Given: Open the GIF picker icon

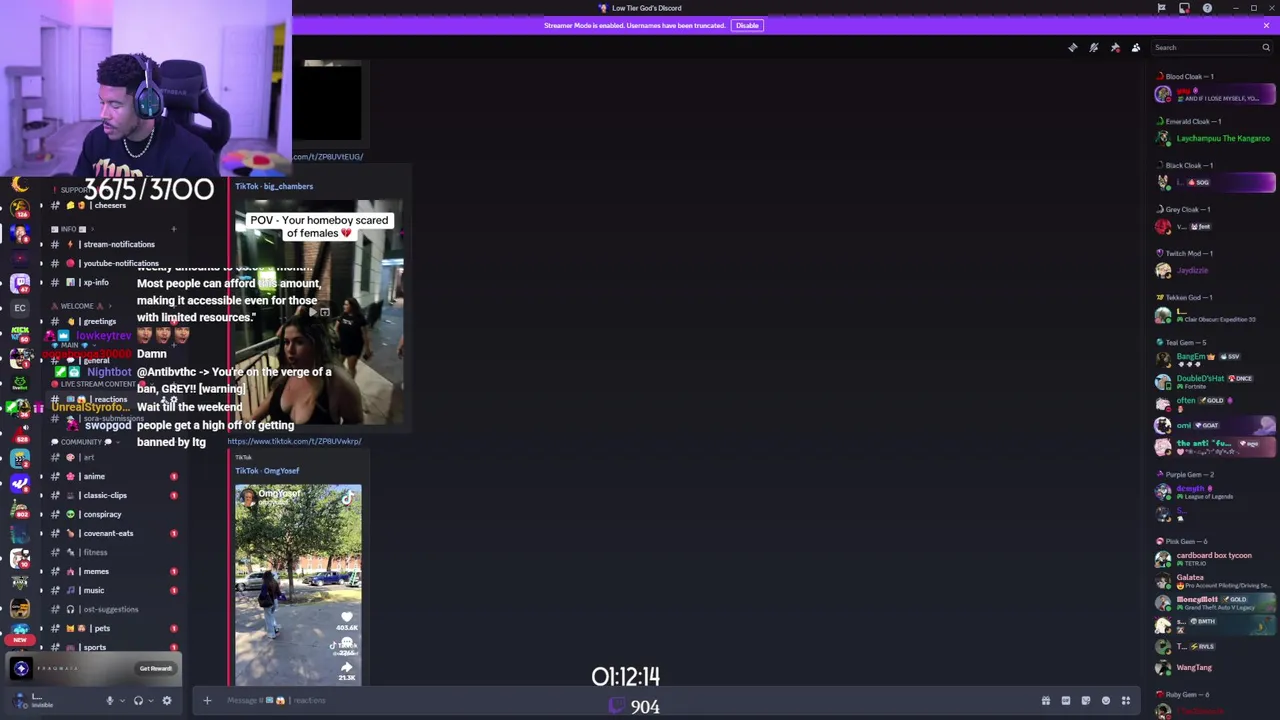Looking at the screenshot, I should point(1066,700).
